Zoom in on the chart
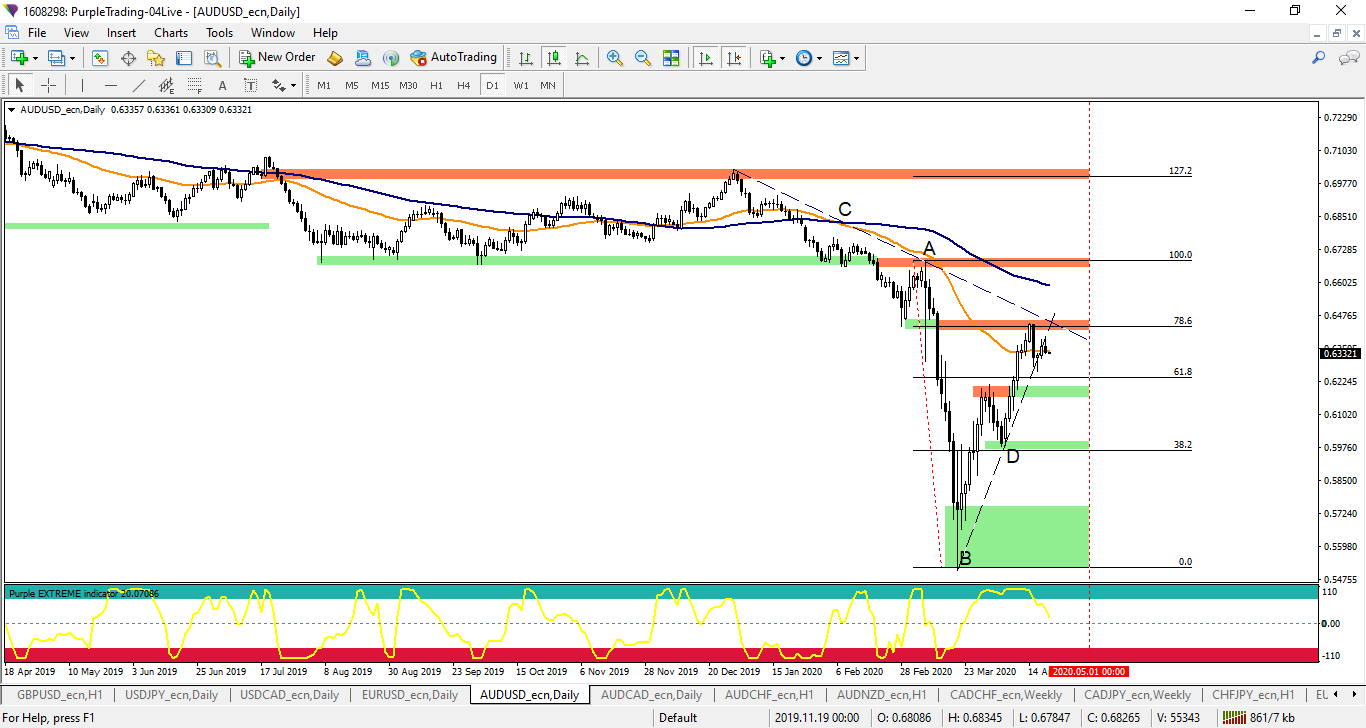1366x728 pixels. pos(615,58)
